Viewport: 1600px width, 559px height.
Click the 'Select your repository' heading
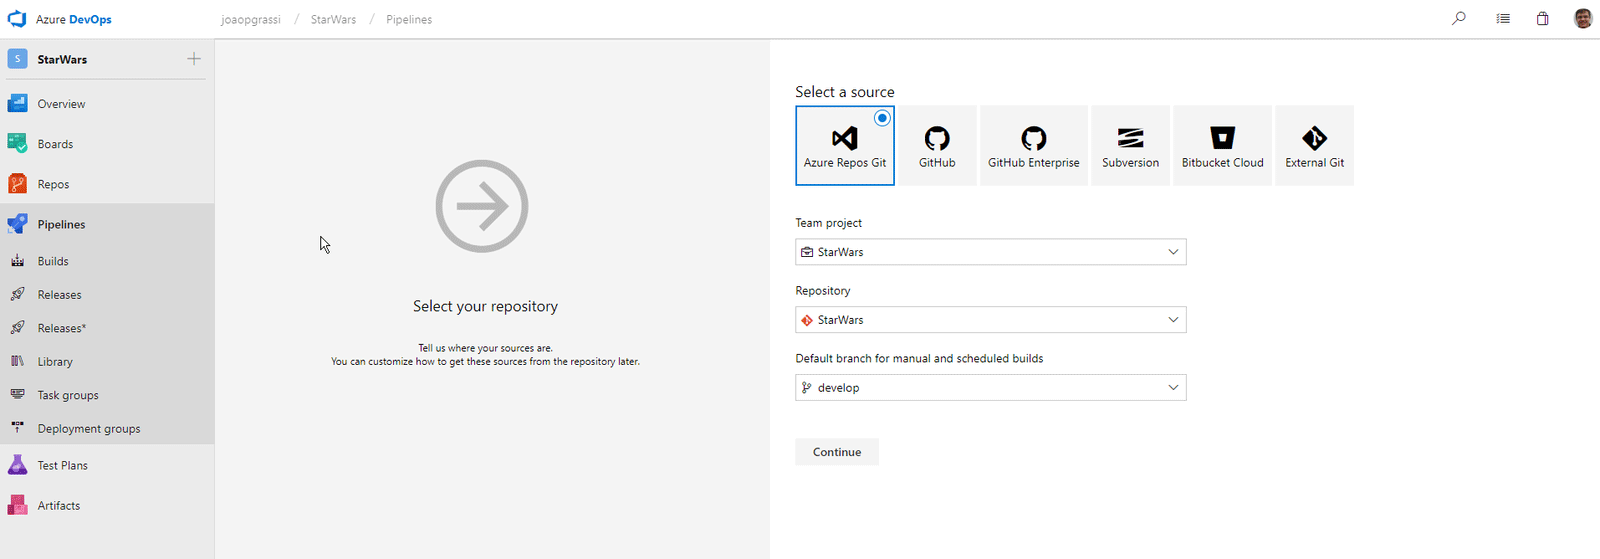[485, 306]
